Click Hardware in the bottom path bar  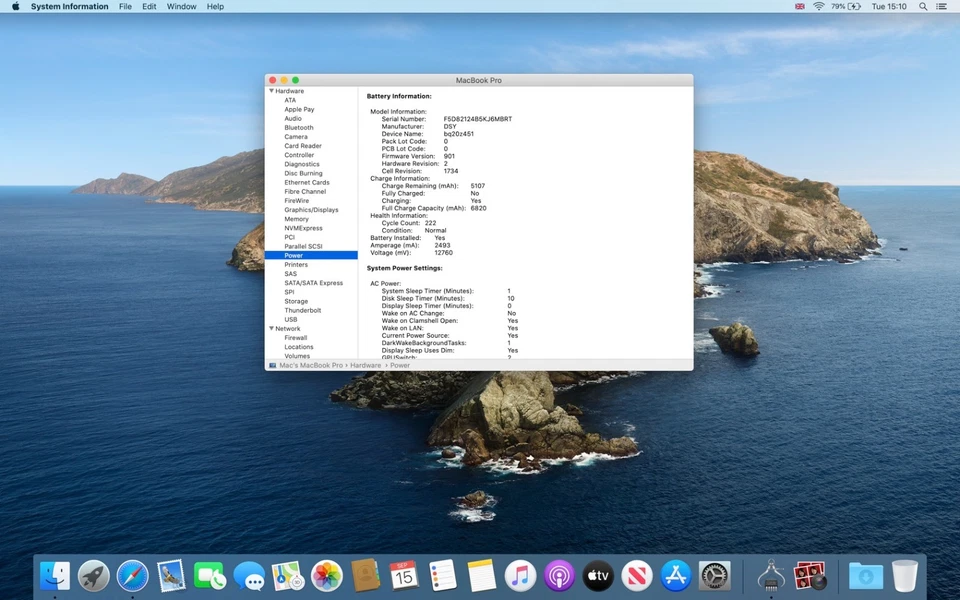click(x=366, y=365)
